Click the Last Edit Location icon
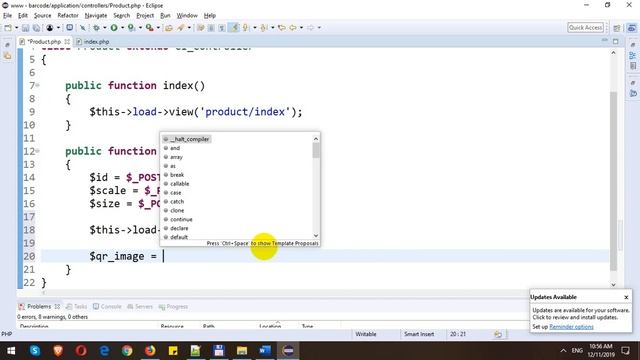 [x=282, y=28]
